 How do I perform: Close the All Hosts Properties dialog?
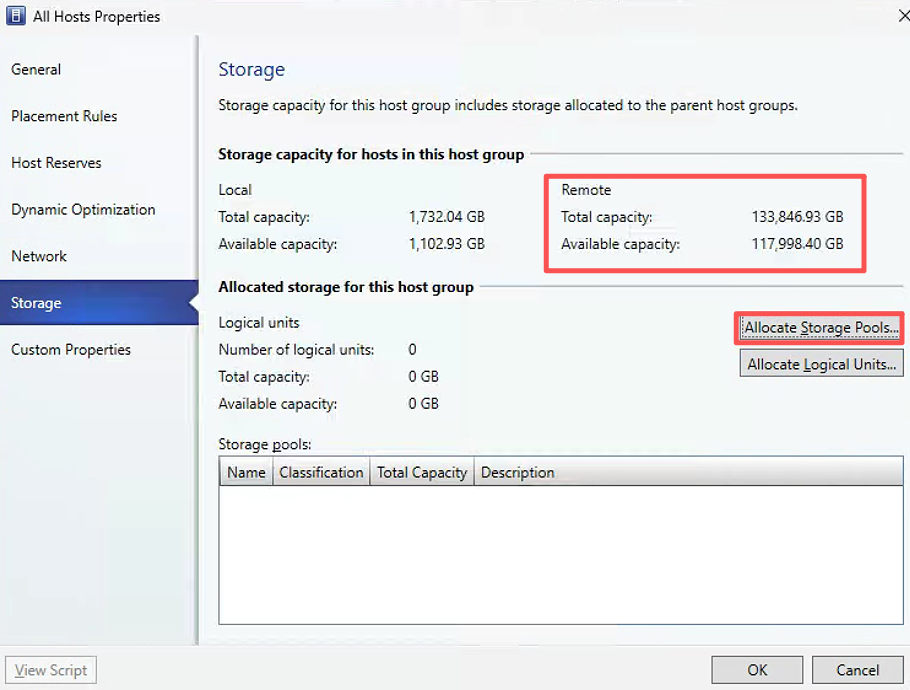point(904,16)
